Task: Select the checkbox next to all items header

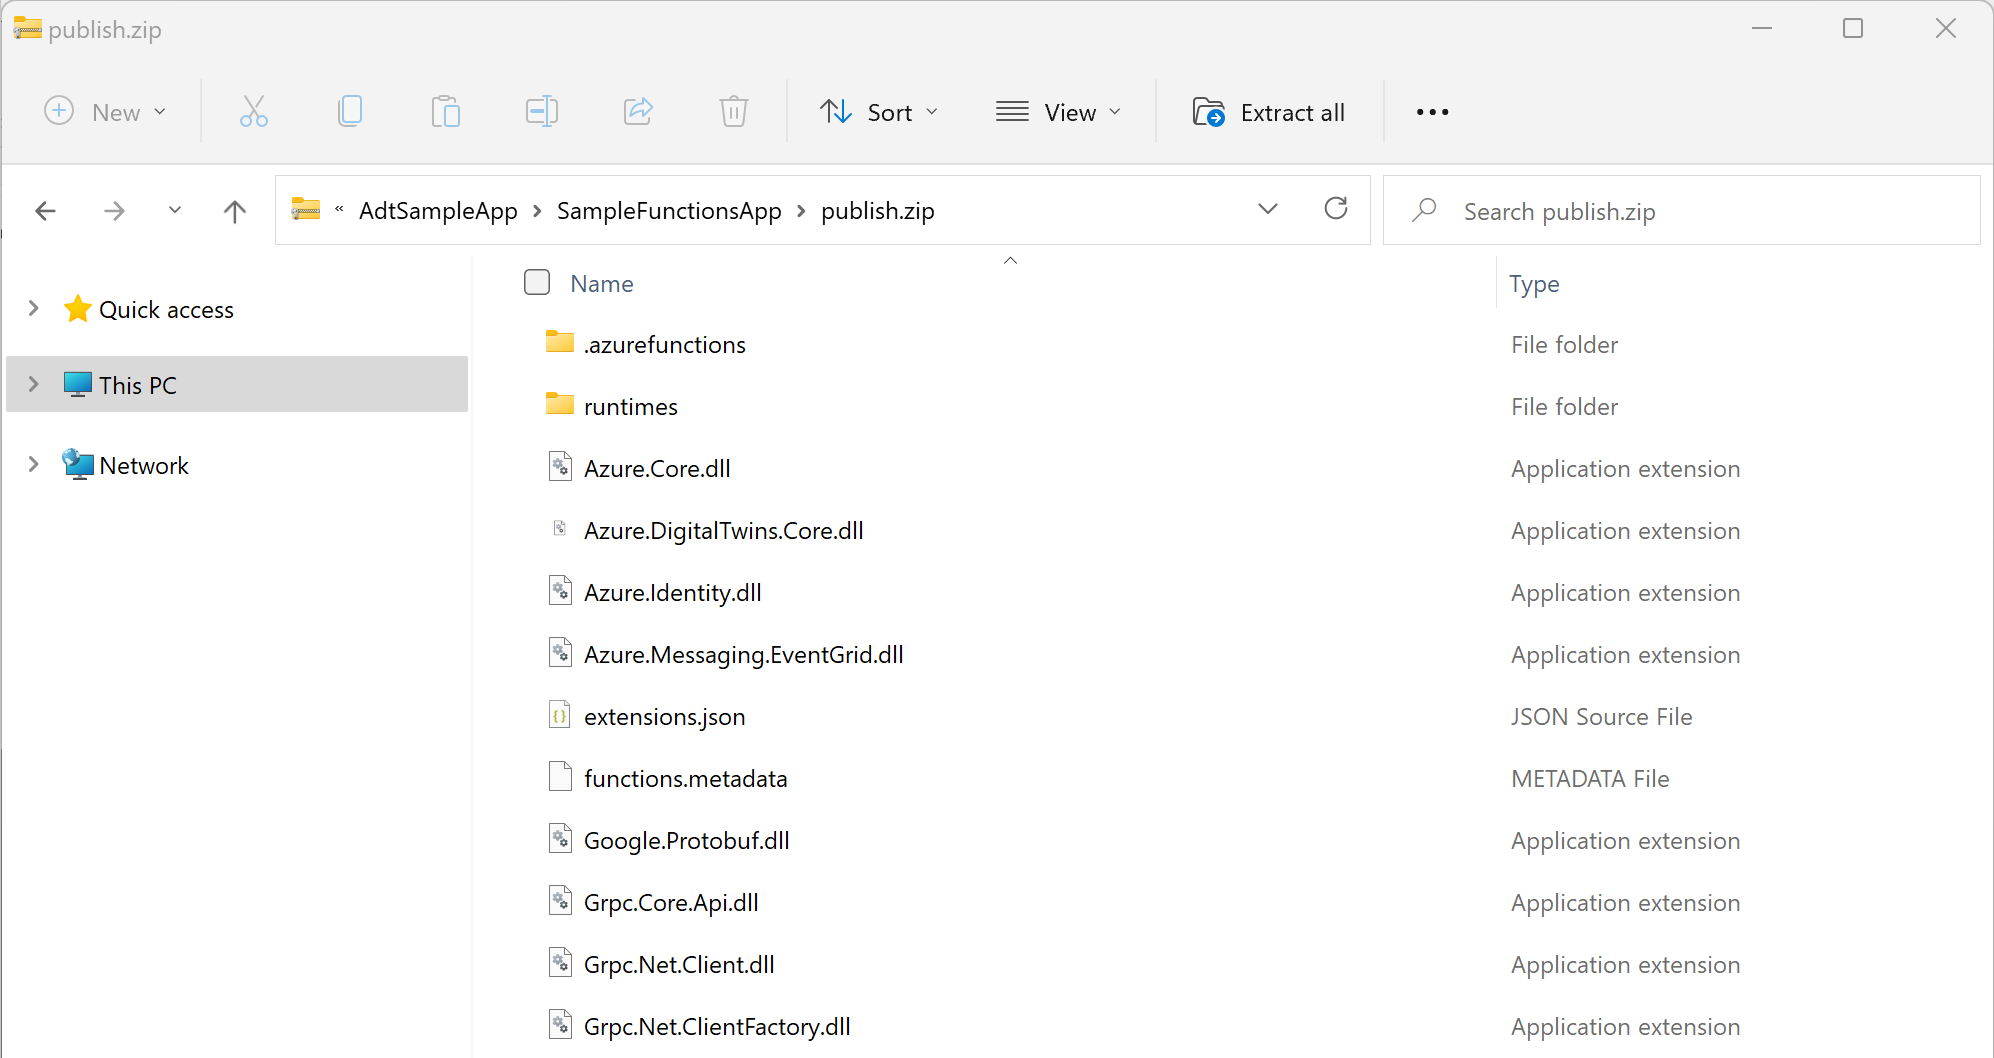Action: [x=537, y=282]
